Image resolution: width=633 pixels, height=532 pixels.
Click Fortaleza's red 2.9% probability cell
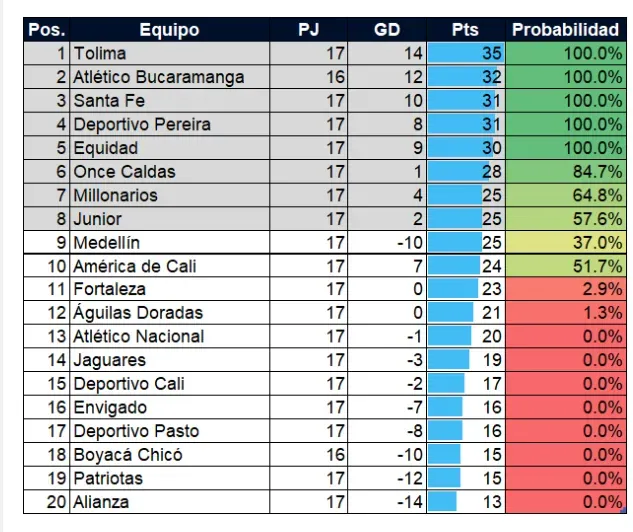tap(565, 290)
